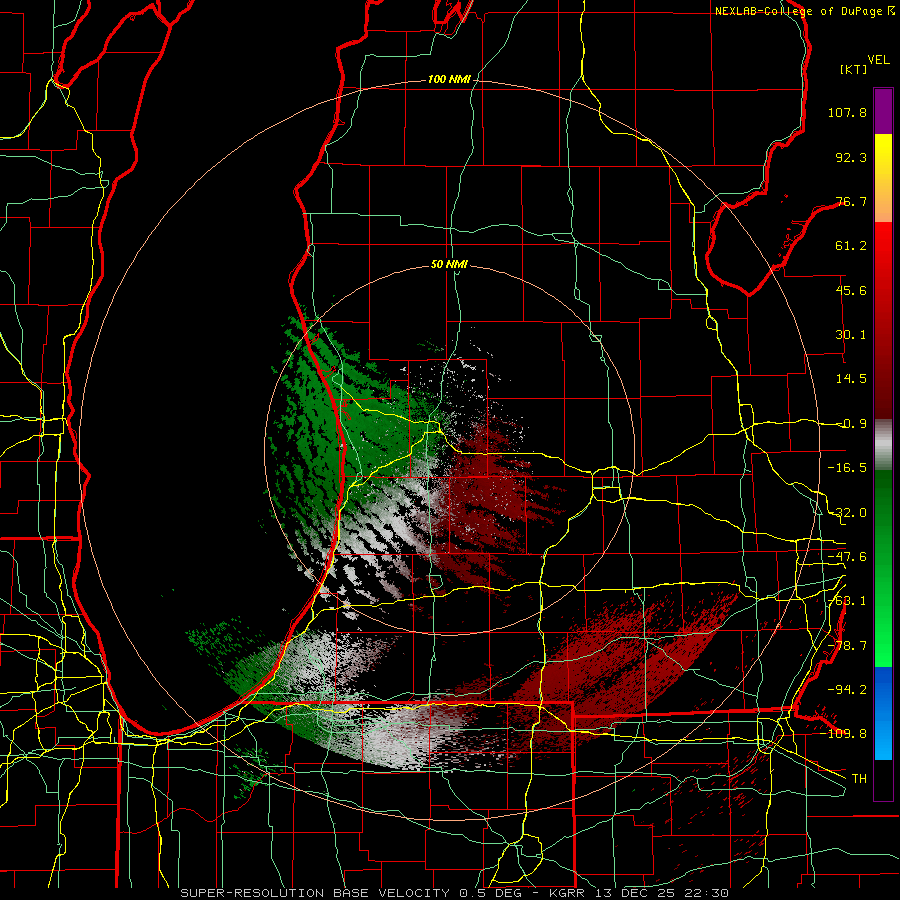Click the -0.9 velocity scale value
Screen dimensions: 900x900
click(851, 424)
